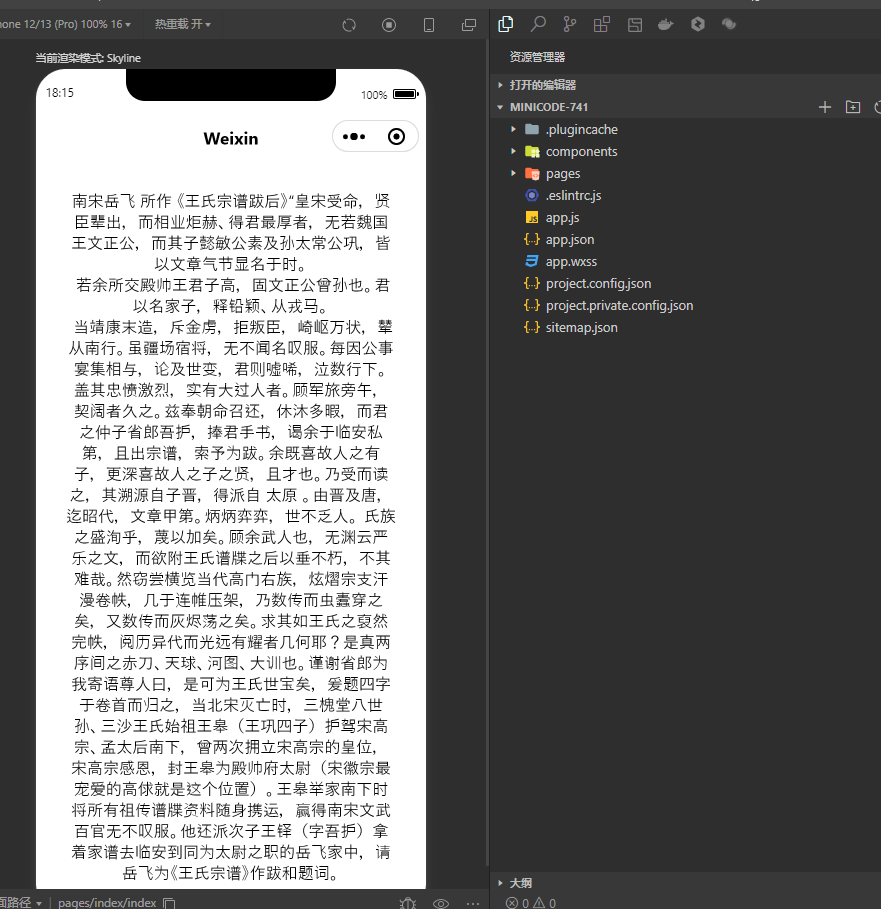Open the sitemap.json file
The height and width of the screenshot is (909, 881).
point(685,328)
